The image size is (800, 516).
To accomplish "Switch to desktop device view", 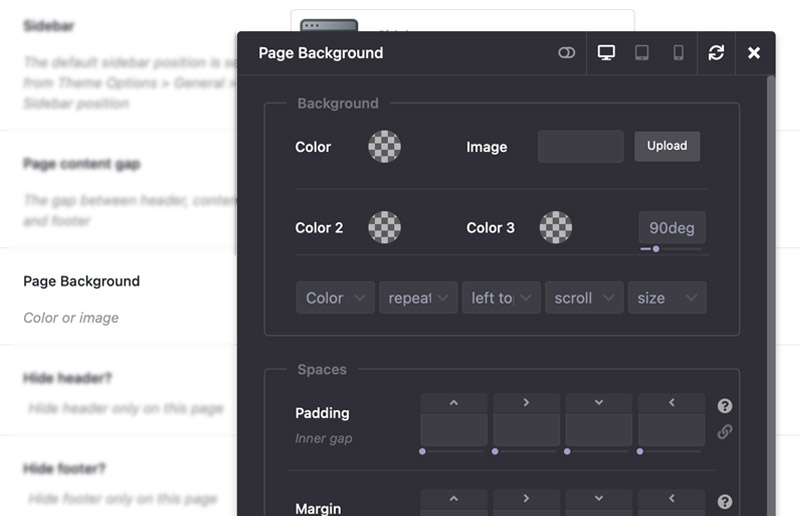I will tap(606, 53).
